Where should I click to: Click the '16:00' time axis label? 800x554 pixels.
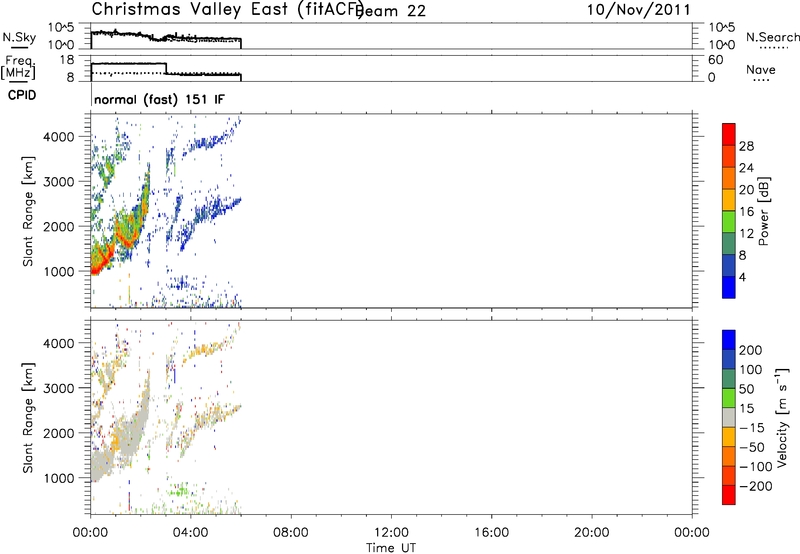(x=492, y=533)
